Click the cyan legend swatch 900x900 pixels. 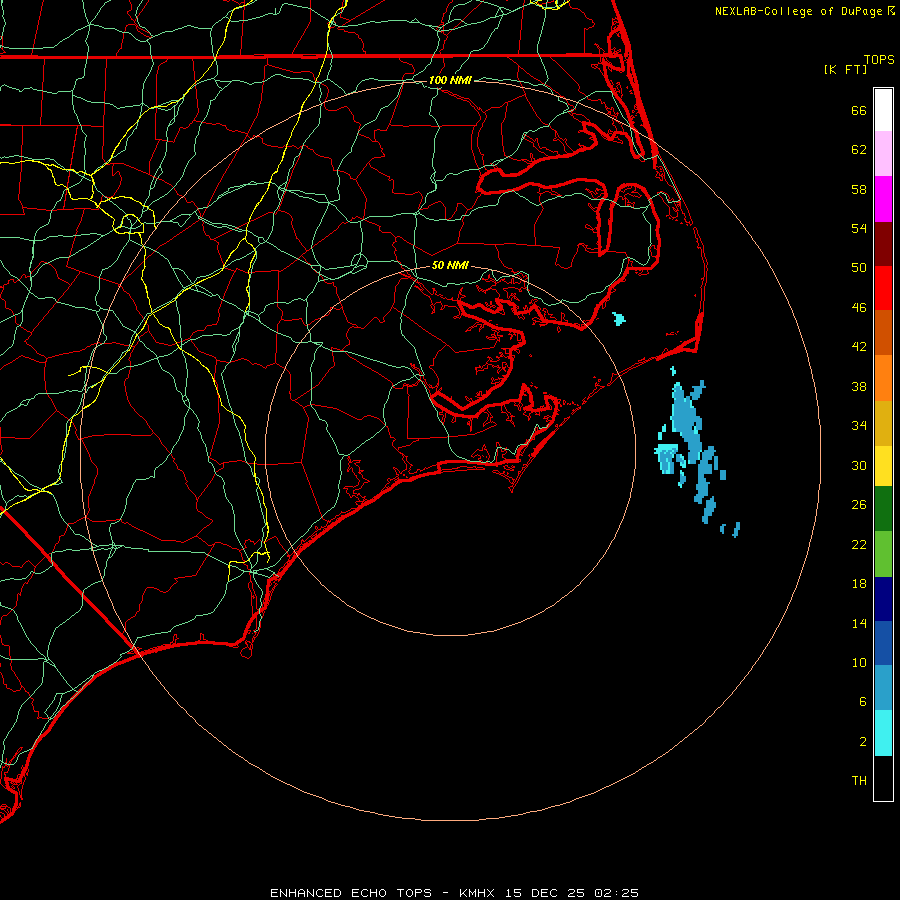(x=883, y=733)
